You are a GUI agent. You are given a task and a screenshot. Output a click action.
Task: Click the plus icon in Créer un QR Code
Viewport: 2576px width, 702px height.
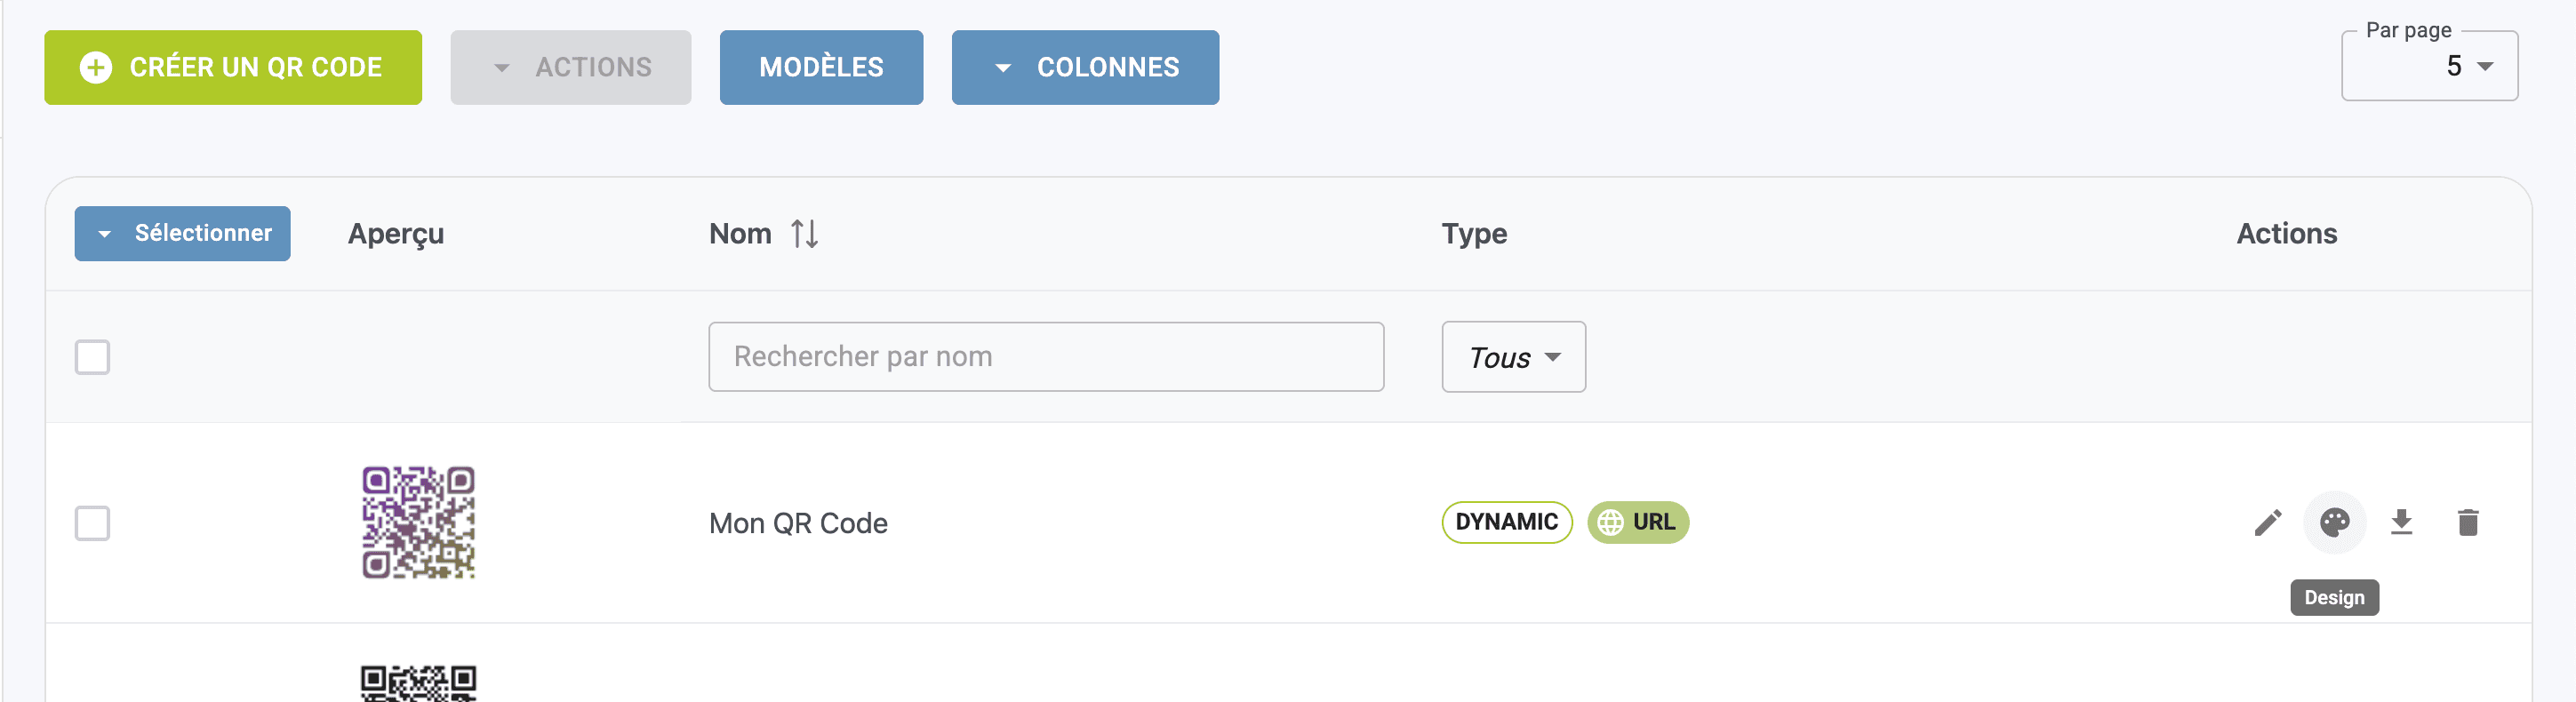point(96,67)
